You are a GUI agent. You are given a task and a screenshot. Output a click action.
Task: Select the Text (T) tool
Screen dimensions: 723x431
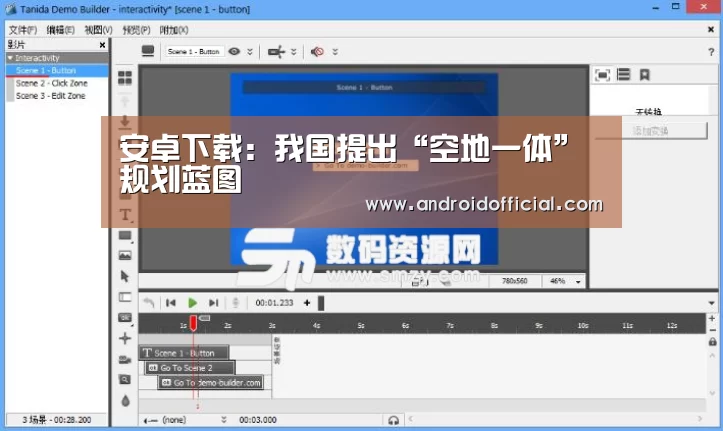[x=125, y=215]
